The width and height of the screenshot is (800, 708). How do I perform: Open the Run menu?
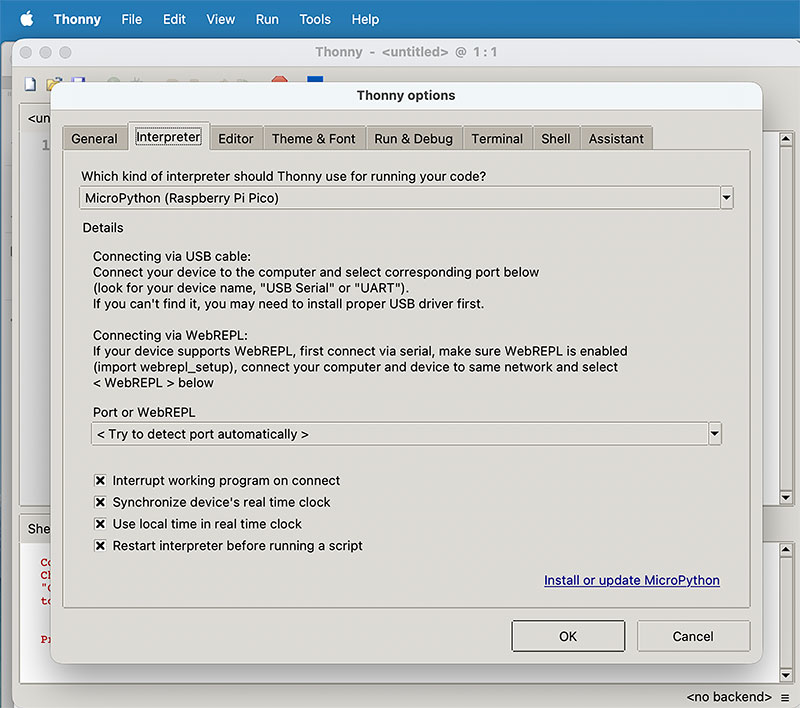point(267,18)
